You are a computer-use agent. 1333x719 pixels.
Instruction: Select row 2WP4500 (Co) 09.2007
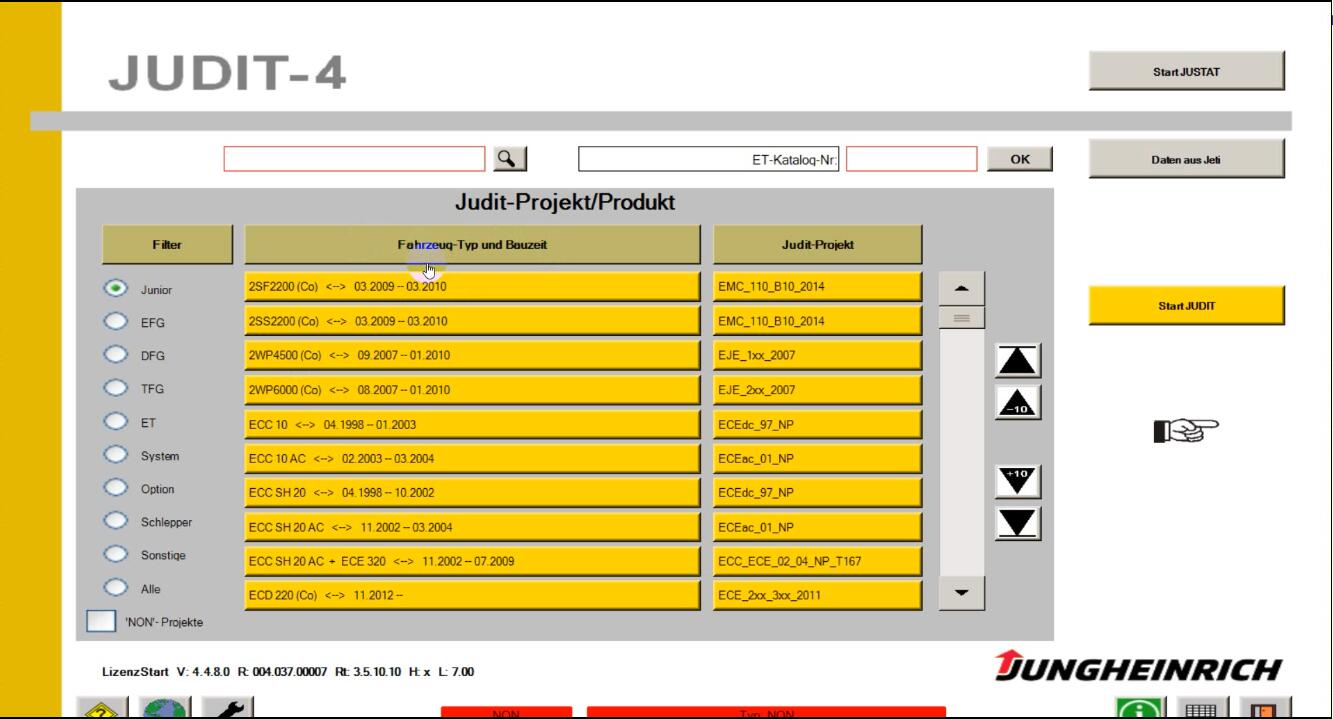[472, 355]
